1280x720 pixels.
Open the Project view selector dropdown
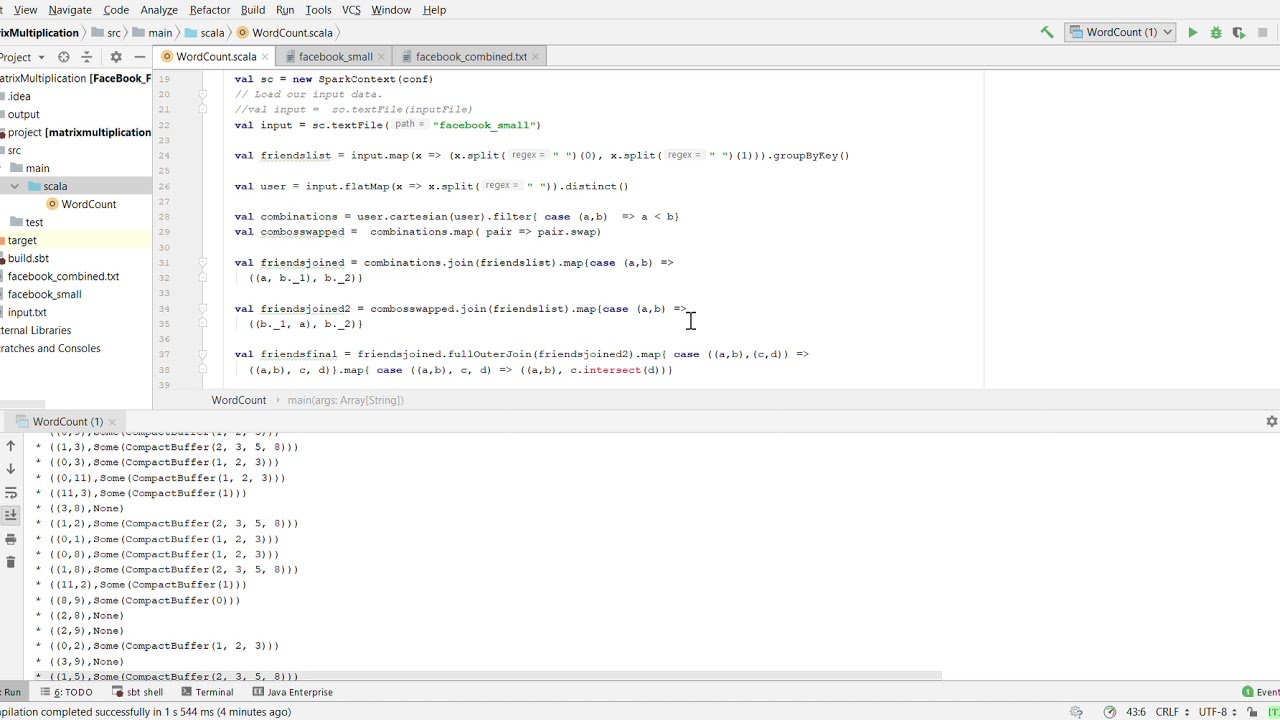click(x=23, y=57)
